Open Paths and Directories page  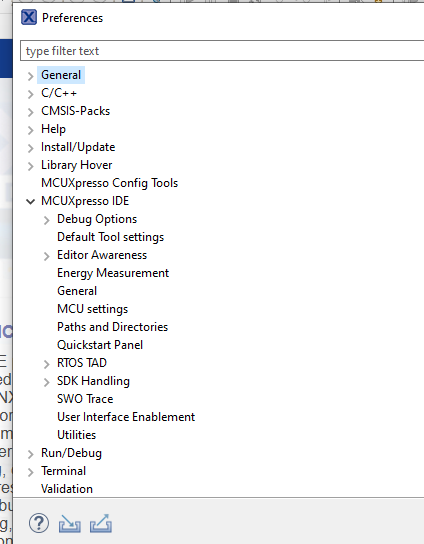tap(112, 327)
